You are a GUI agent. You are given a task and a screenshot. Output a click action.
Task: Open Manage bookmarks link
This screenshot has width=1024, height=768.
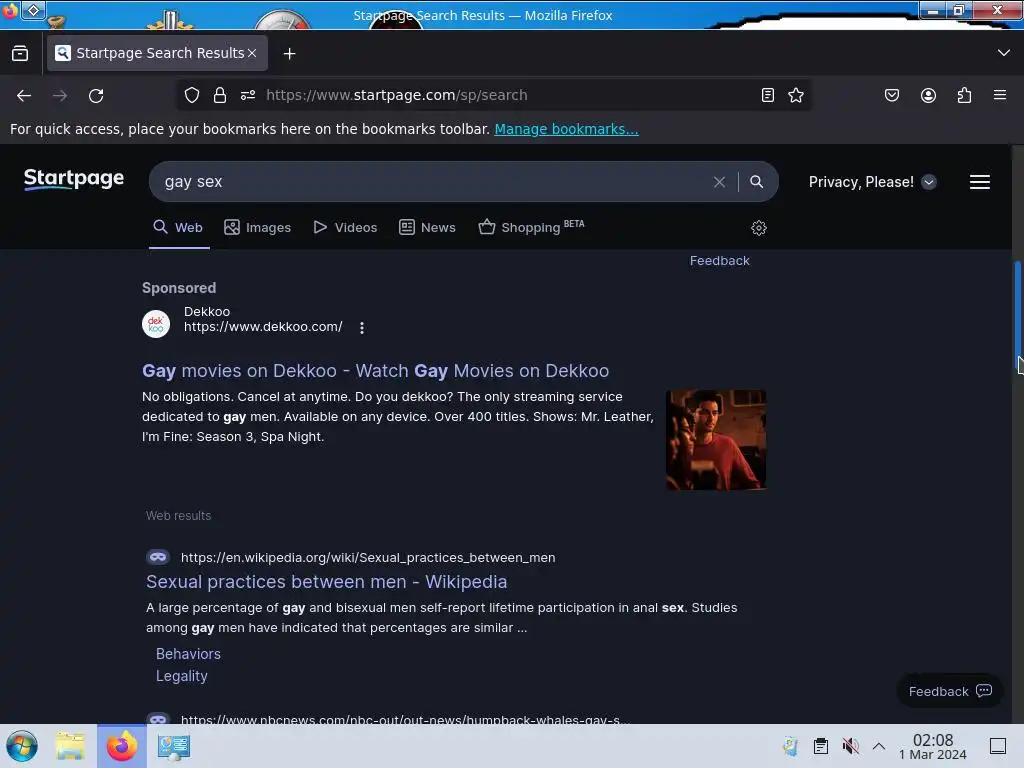tap(566, 129)
